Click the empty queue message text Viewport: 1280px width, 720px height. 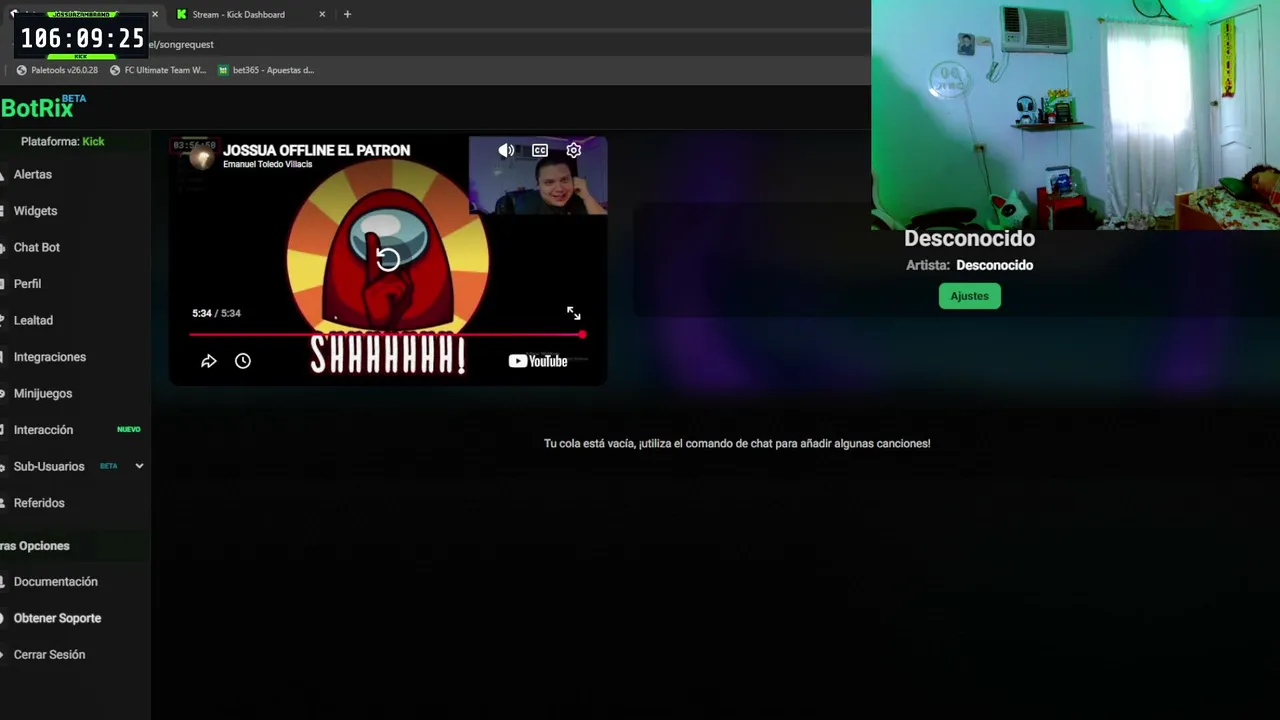click(x=737, y=443)
